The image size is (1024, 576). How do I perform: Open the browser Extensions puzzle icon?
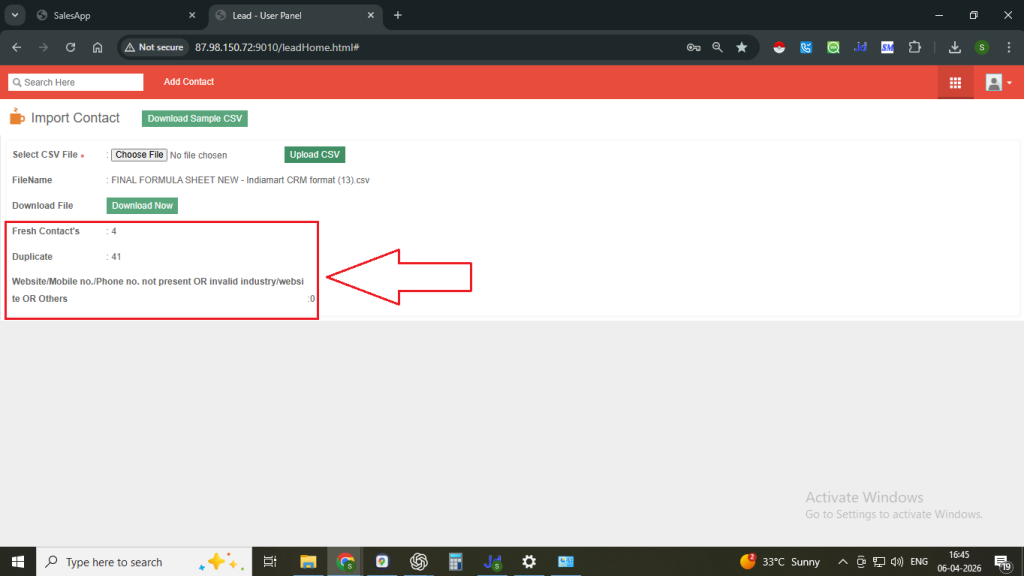click(914, 47)
